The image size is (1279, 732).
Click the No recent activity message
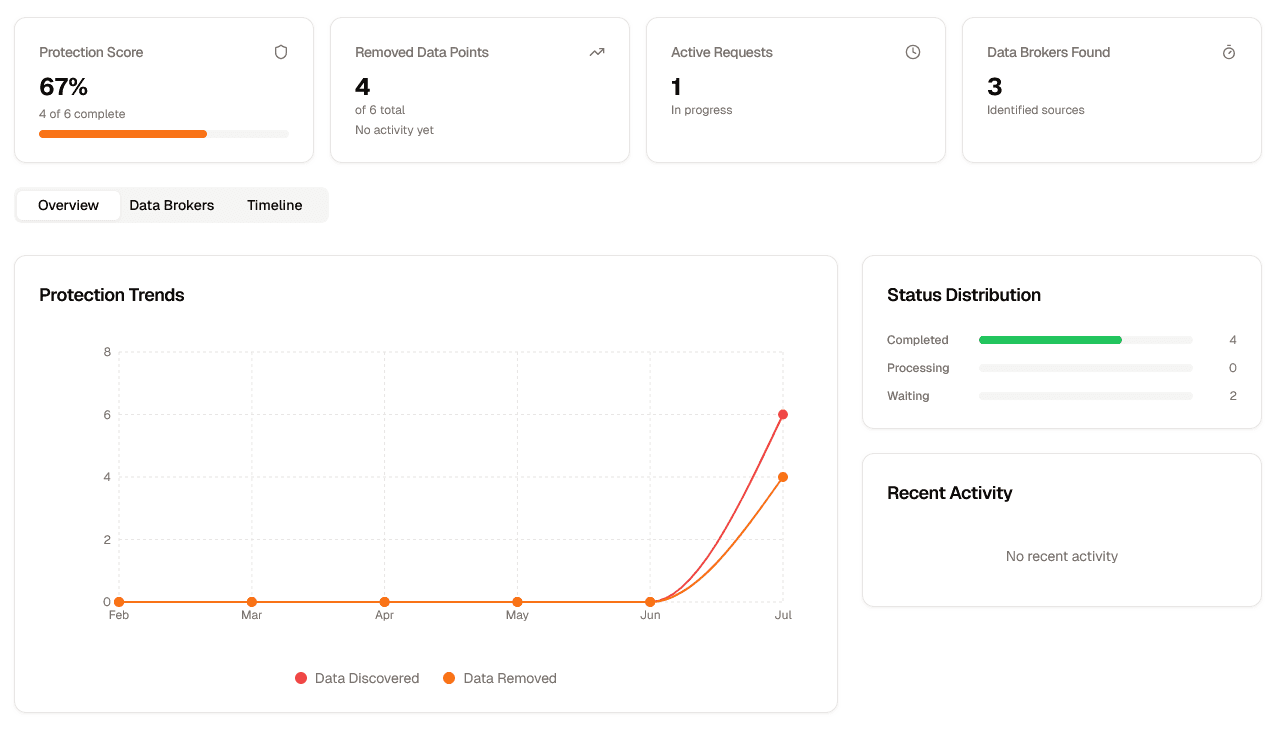pos(1062,556)
